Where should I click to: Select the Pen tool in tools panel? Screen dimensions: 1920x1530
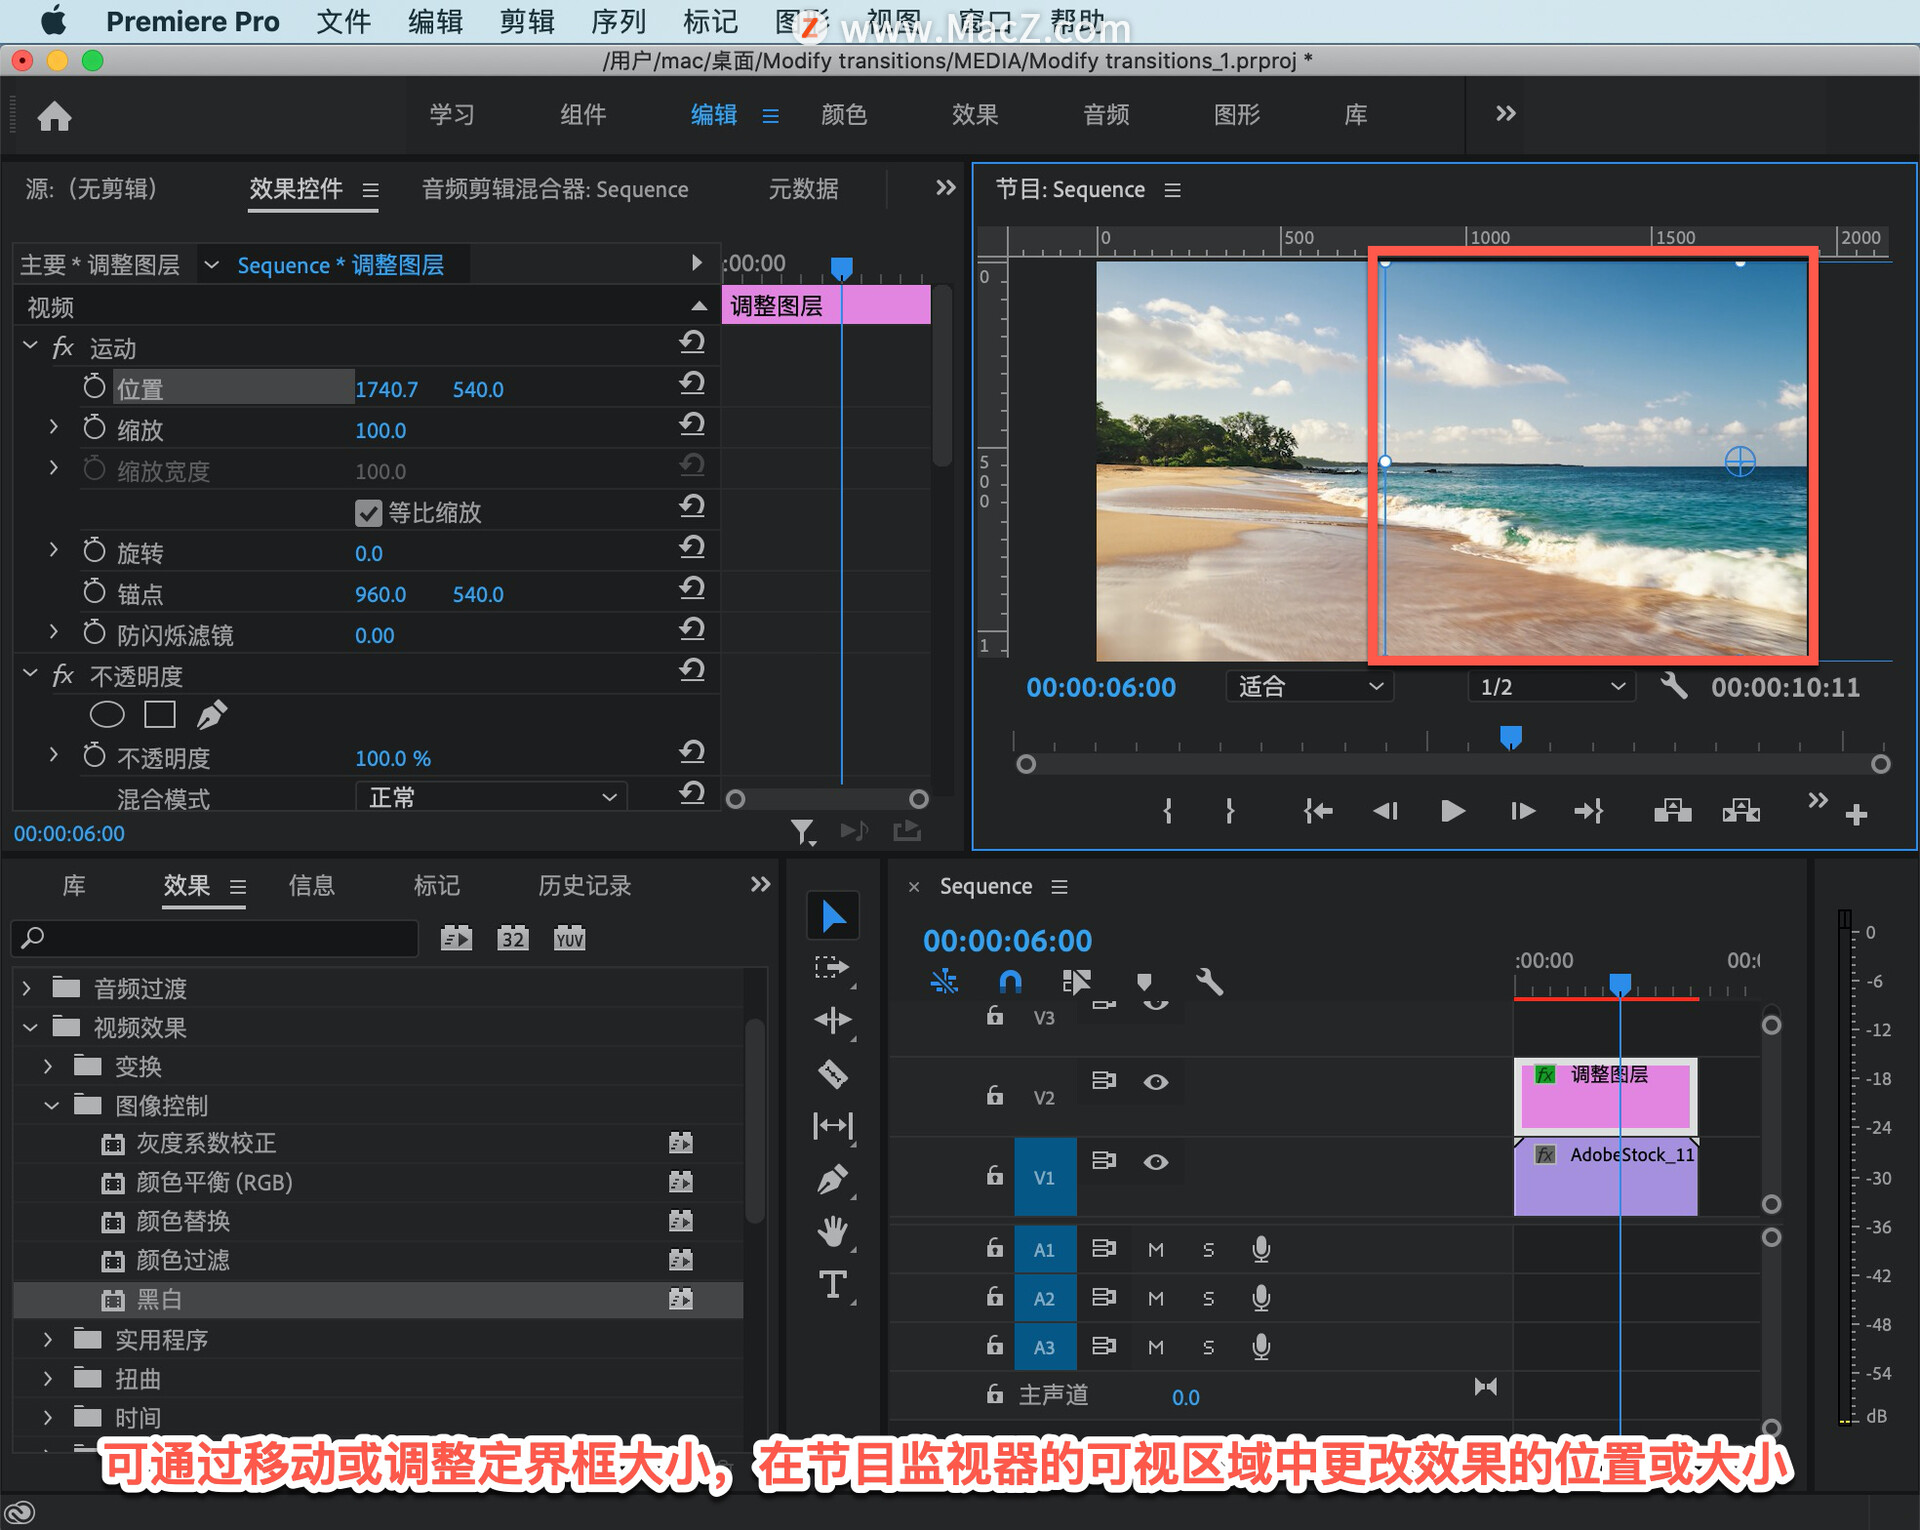tap(832, 1180)
